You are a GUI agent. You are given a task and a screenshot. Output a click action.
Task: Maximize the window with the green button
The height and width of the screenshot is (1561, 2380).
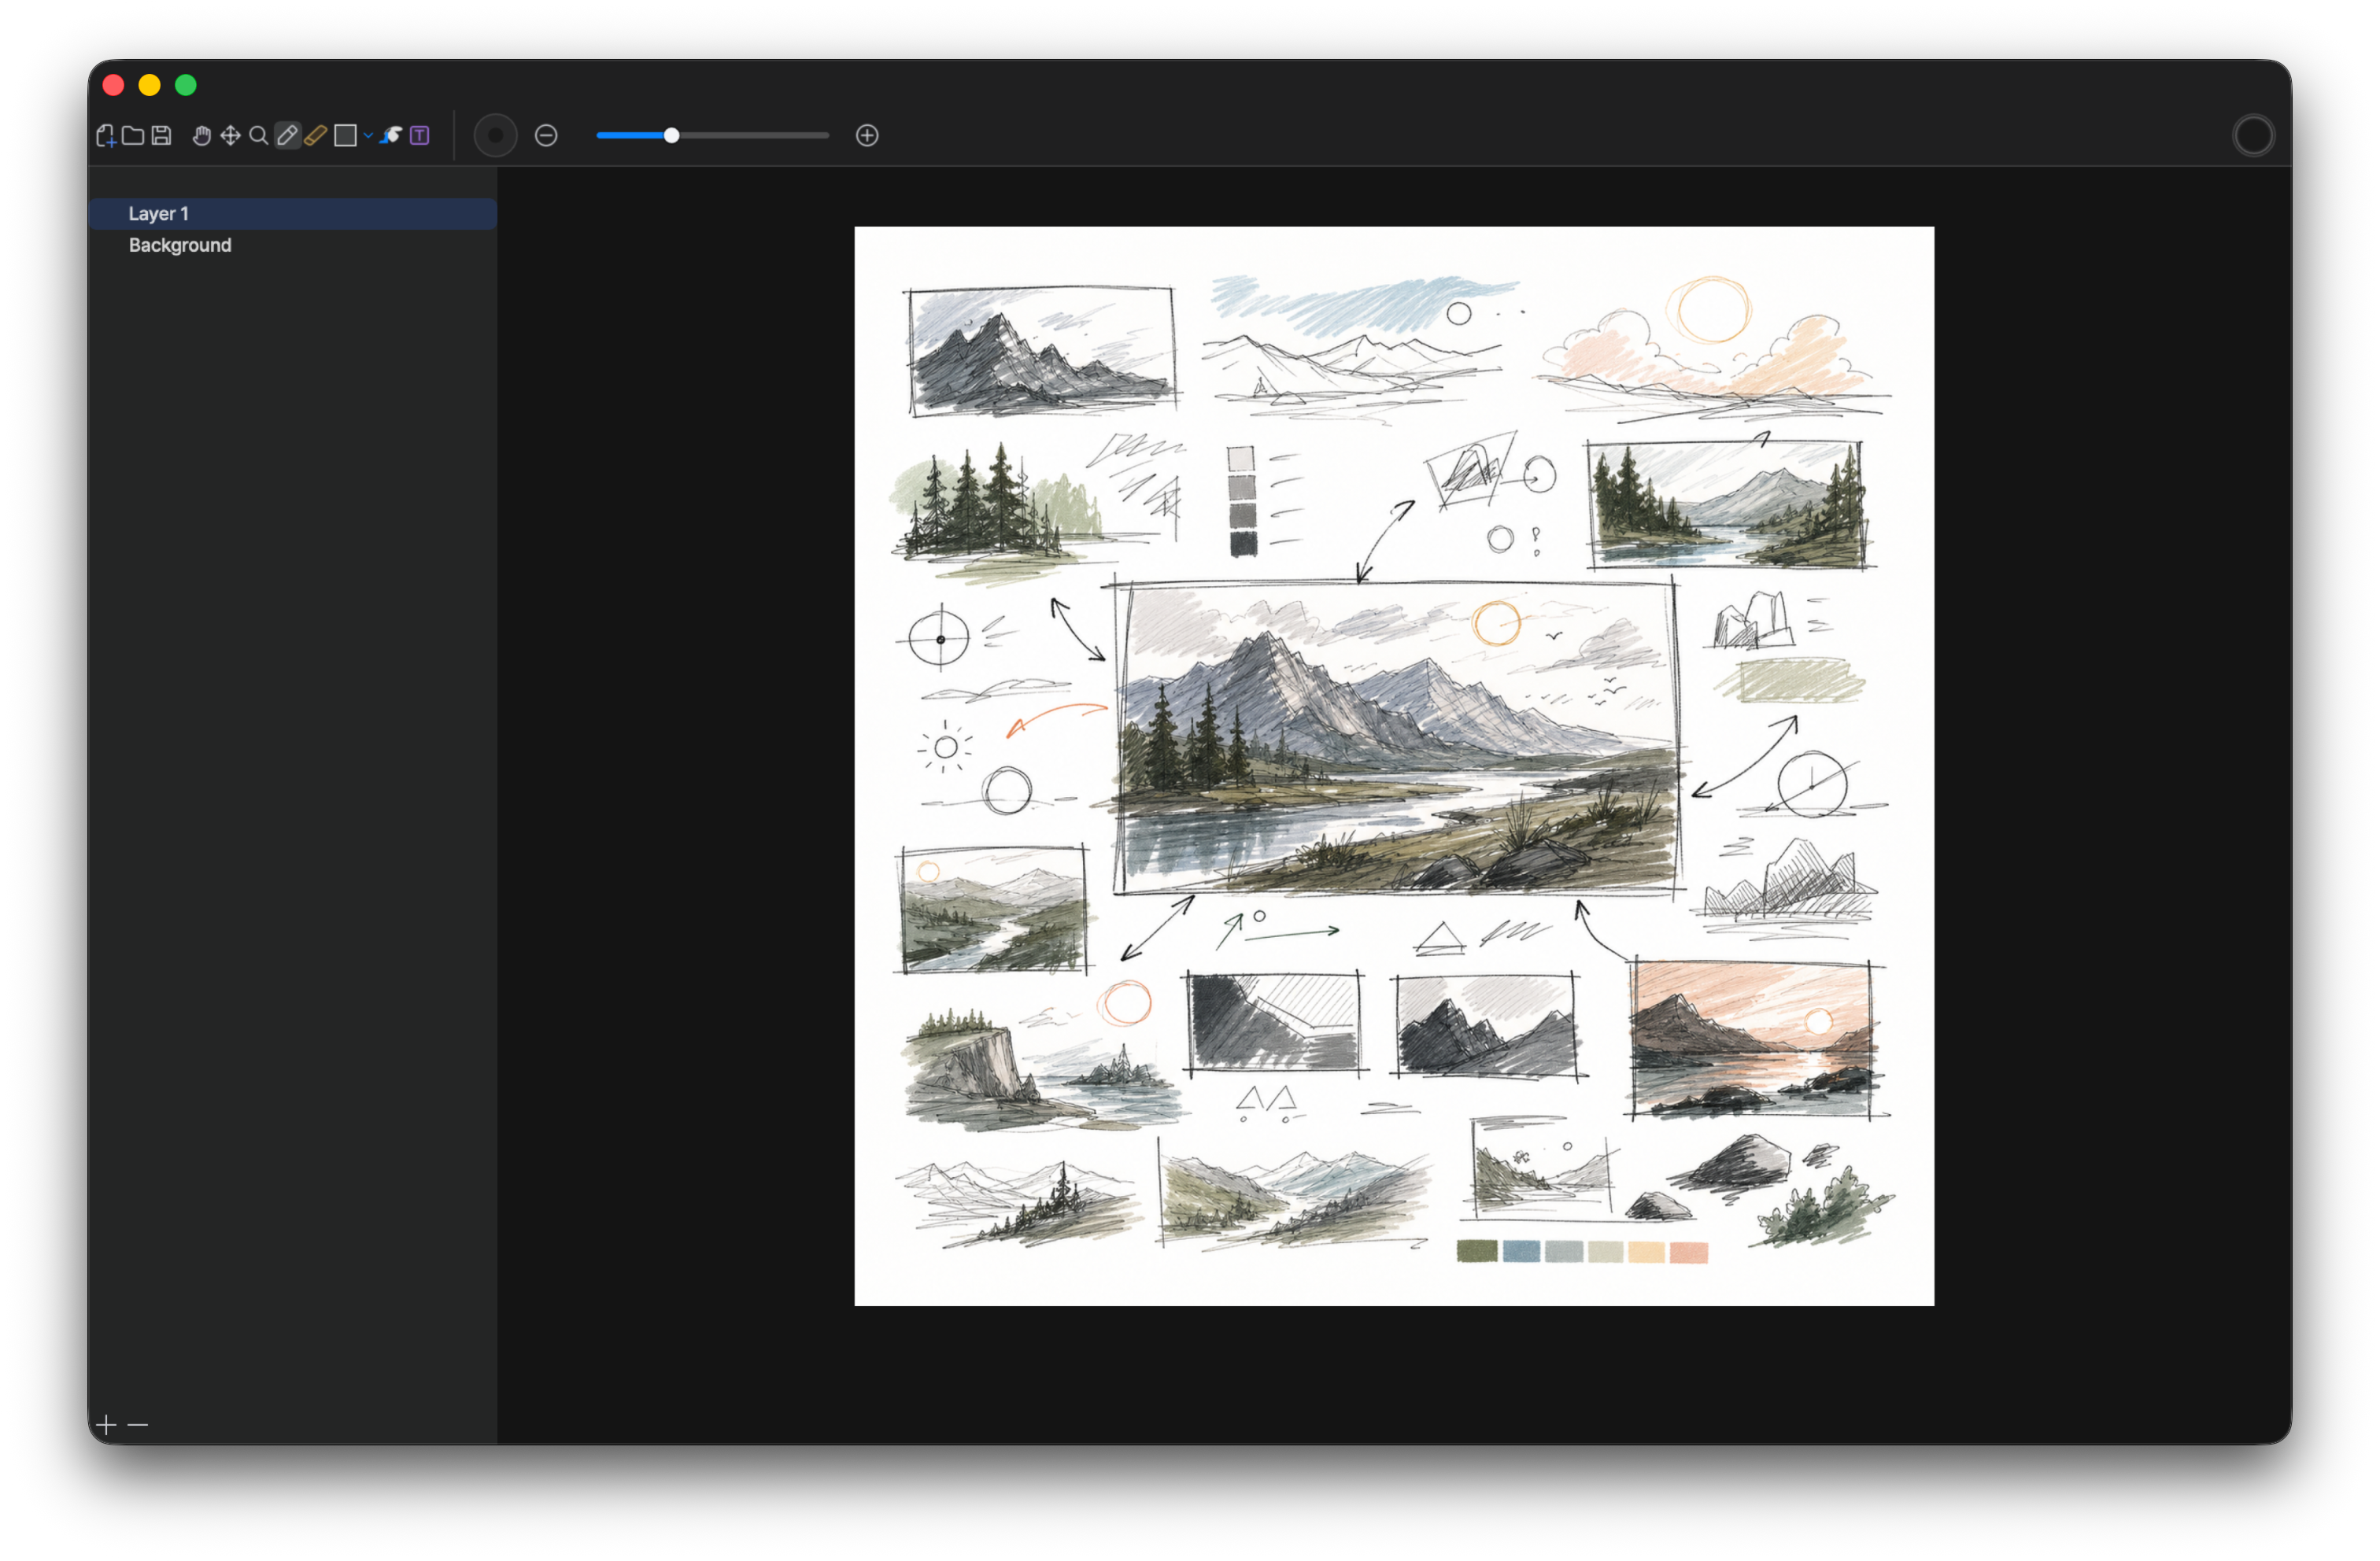(186, 85)
